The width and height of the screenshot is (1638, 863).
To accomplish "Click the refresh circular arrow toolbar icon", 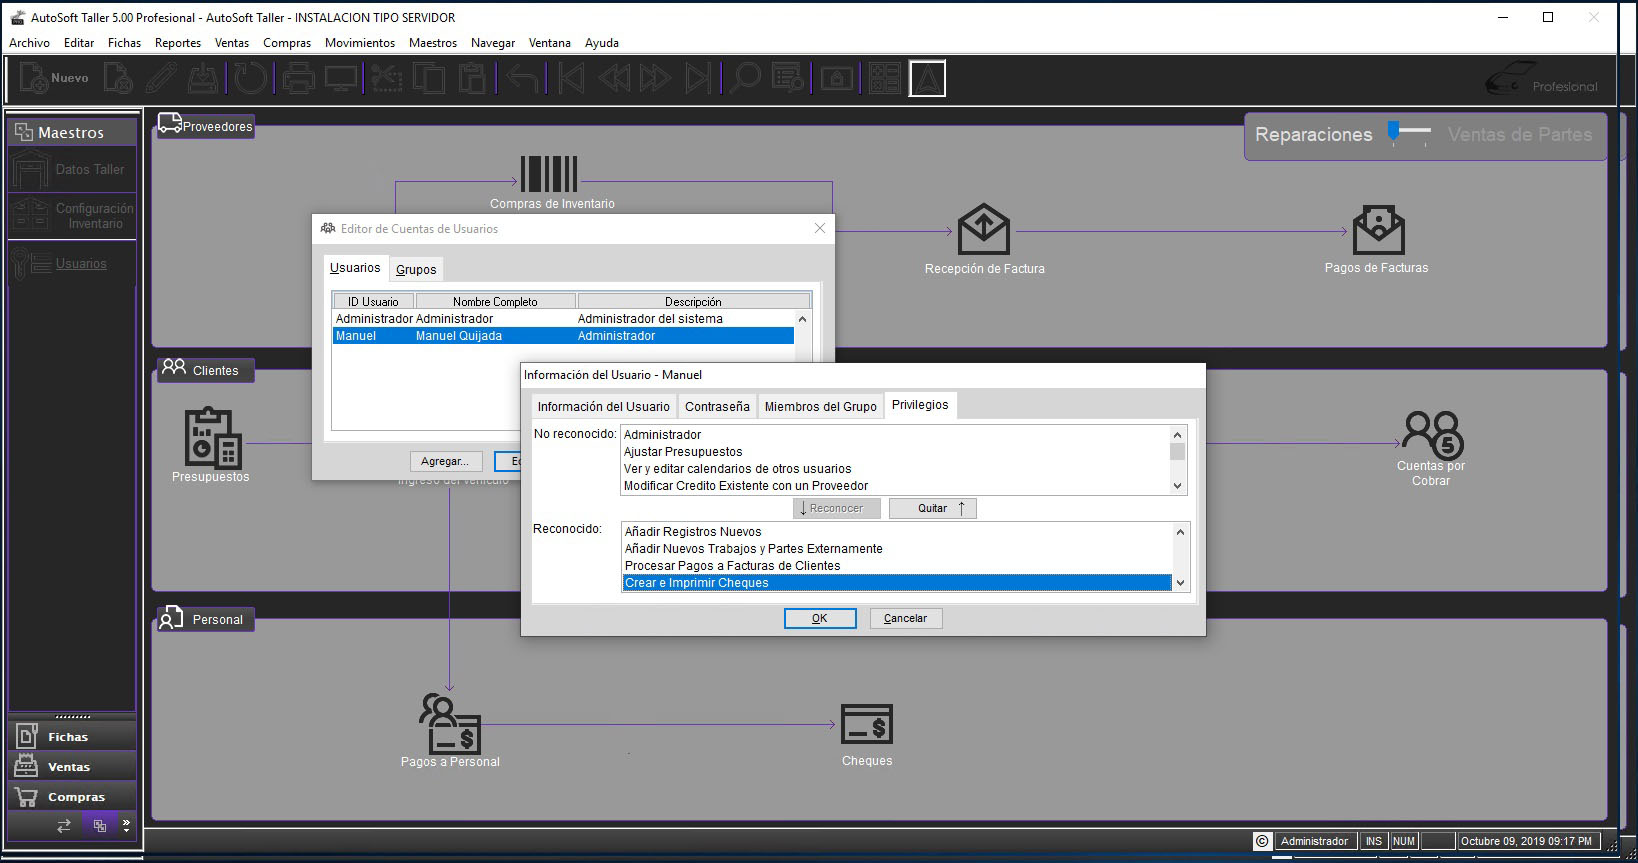I will 251,78.
